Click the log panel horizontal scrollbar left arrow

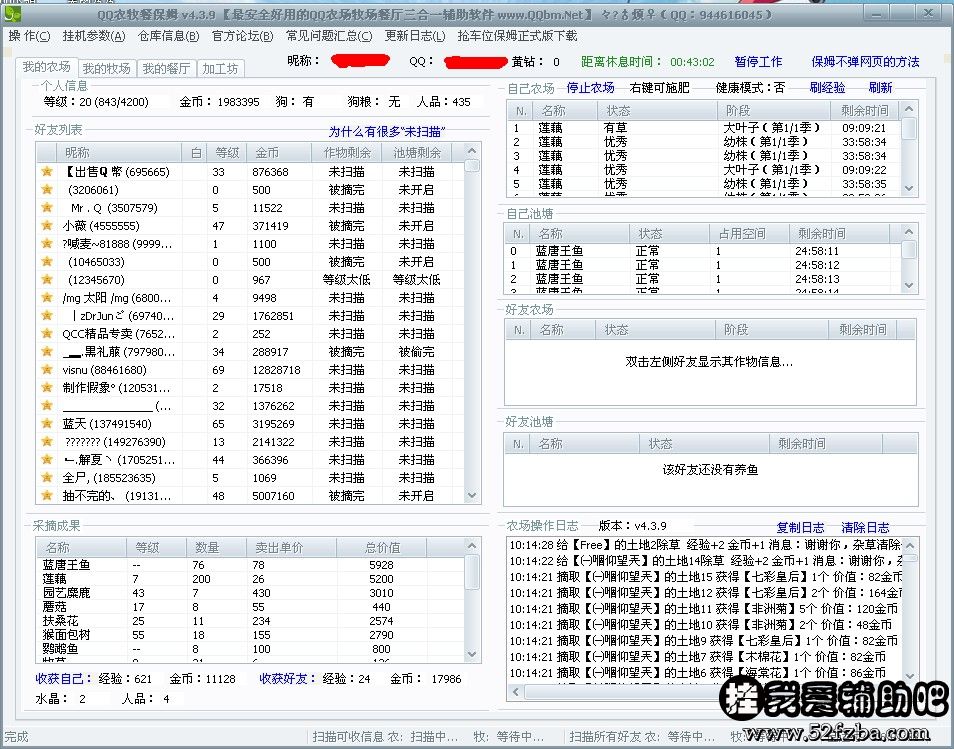point(517,692)
